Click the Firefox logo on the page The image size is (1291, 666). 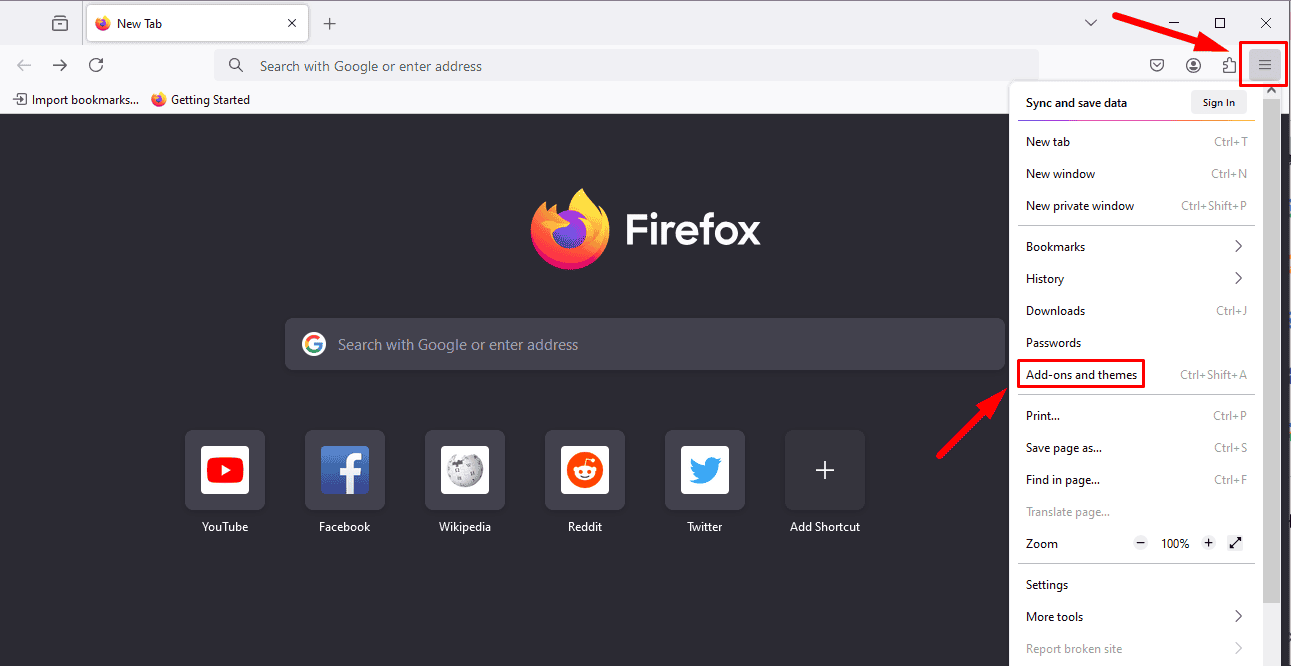pos(570,229)
